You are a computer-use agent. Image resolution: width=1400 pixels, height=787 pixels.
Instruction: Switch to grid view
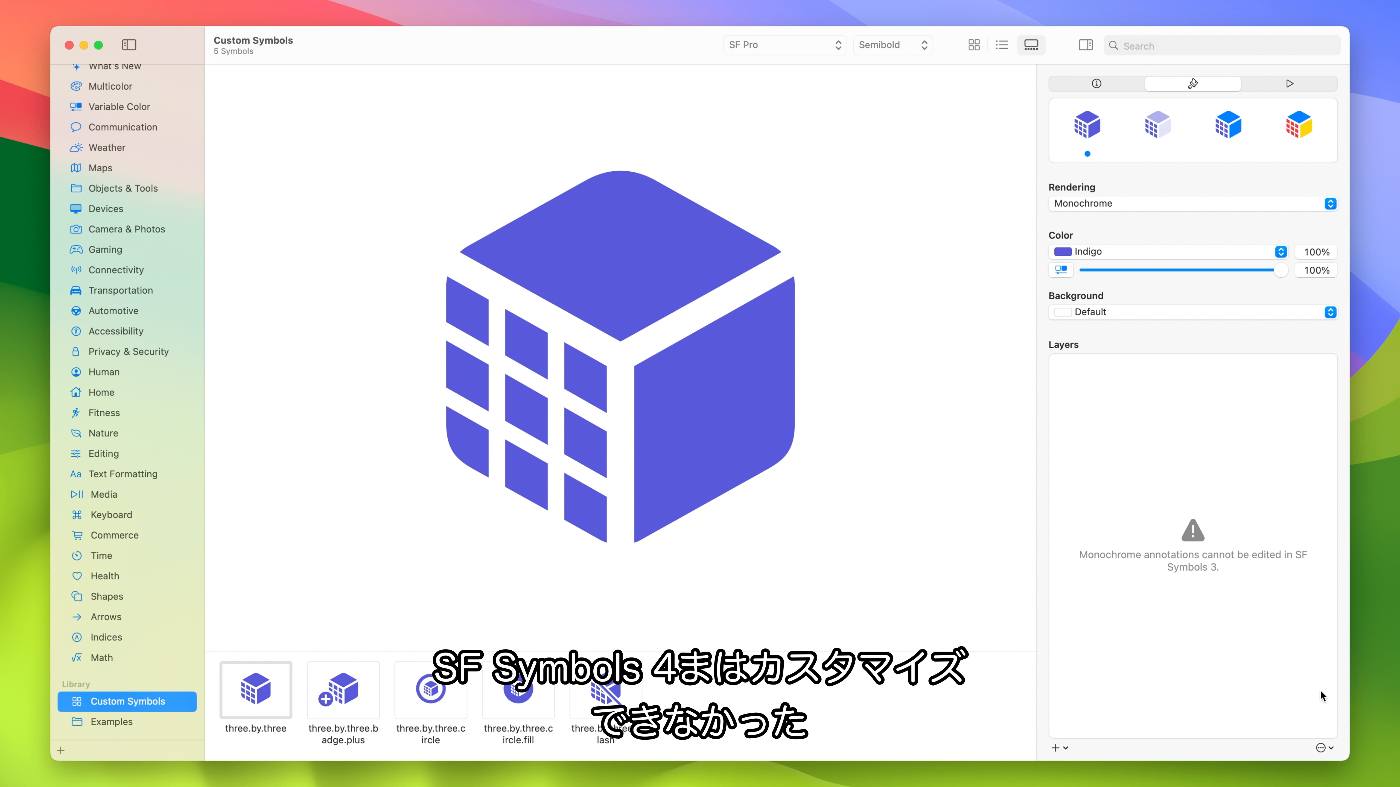(x=974, y=45)
